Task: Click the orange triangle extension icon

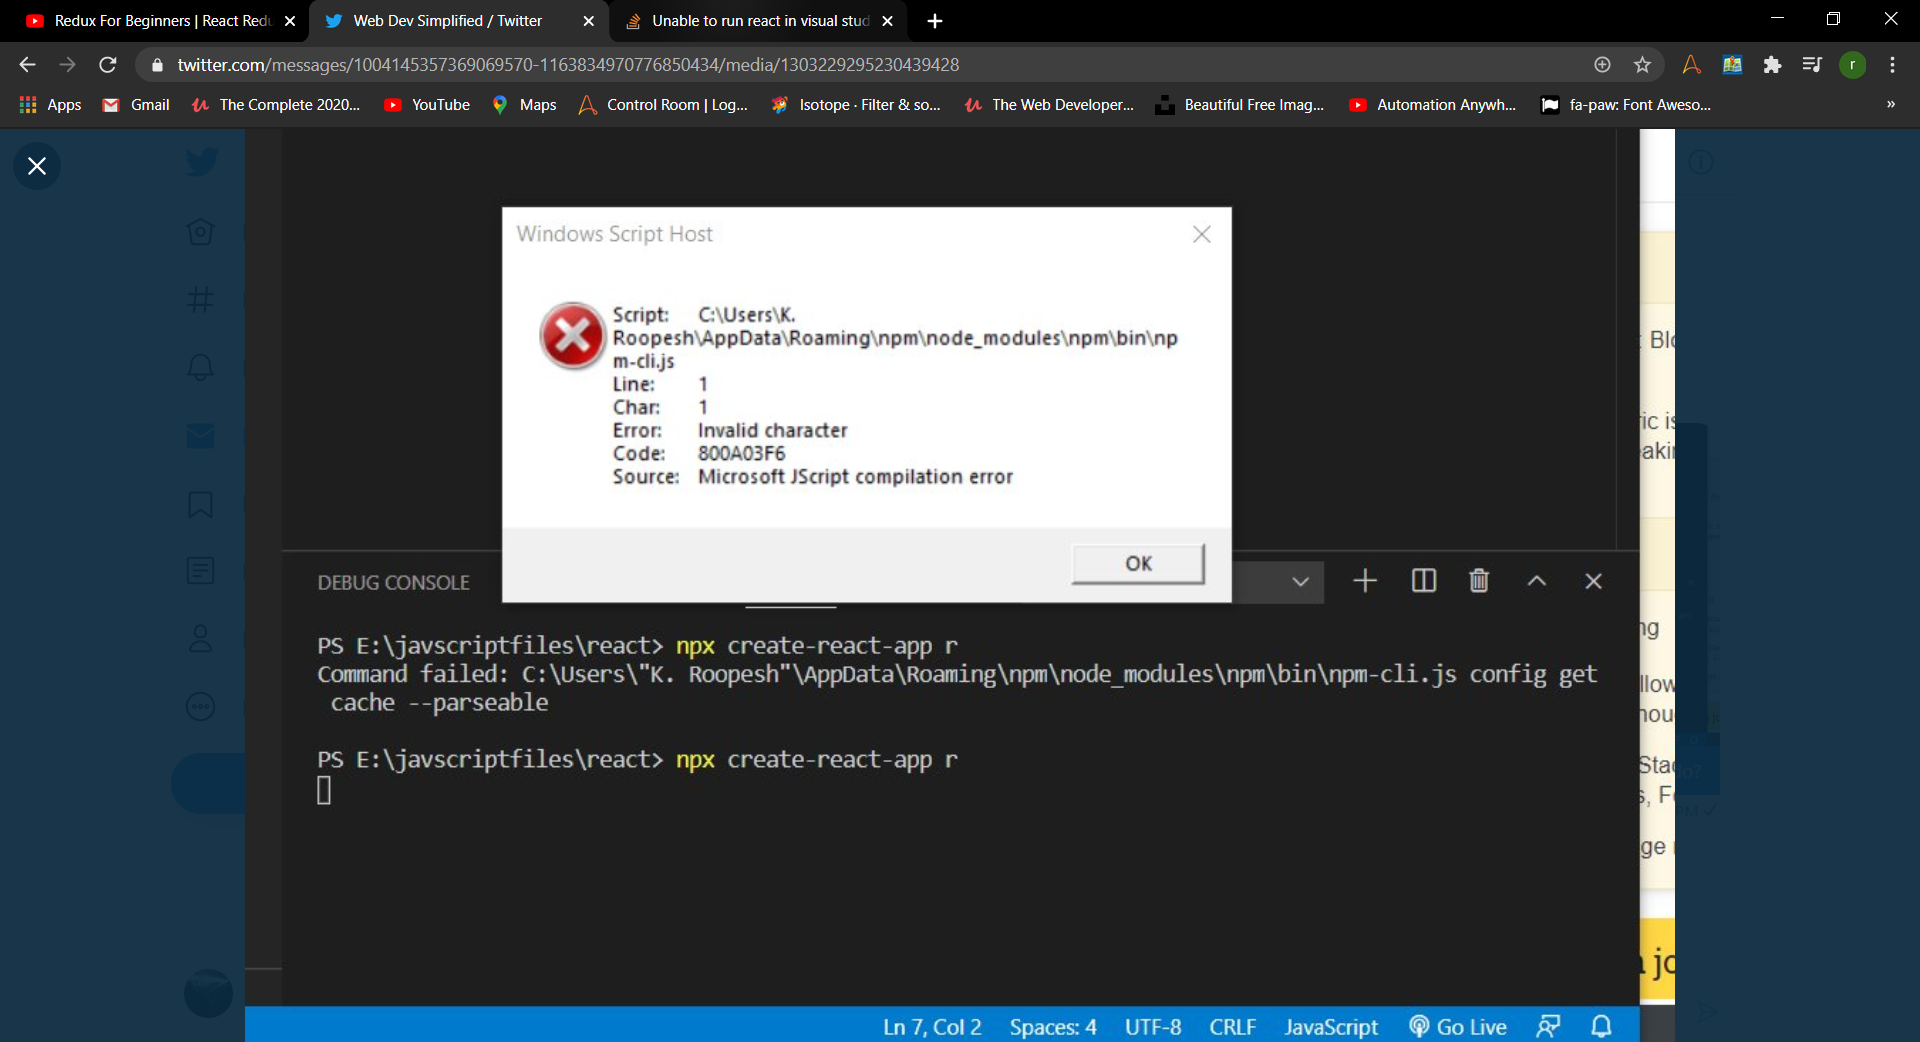Action: pyautogui.click(x=1691, y=65)
